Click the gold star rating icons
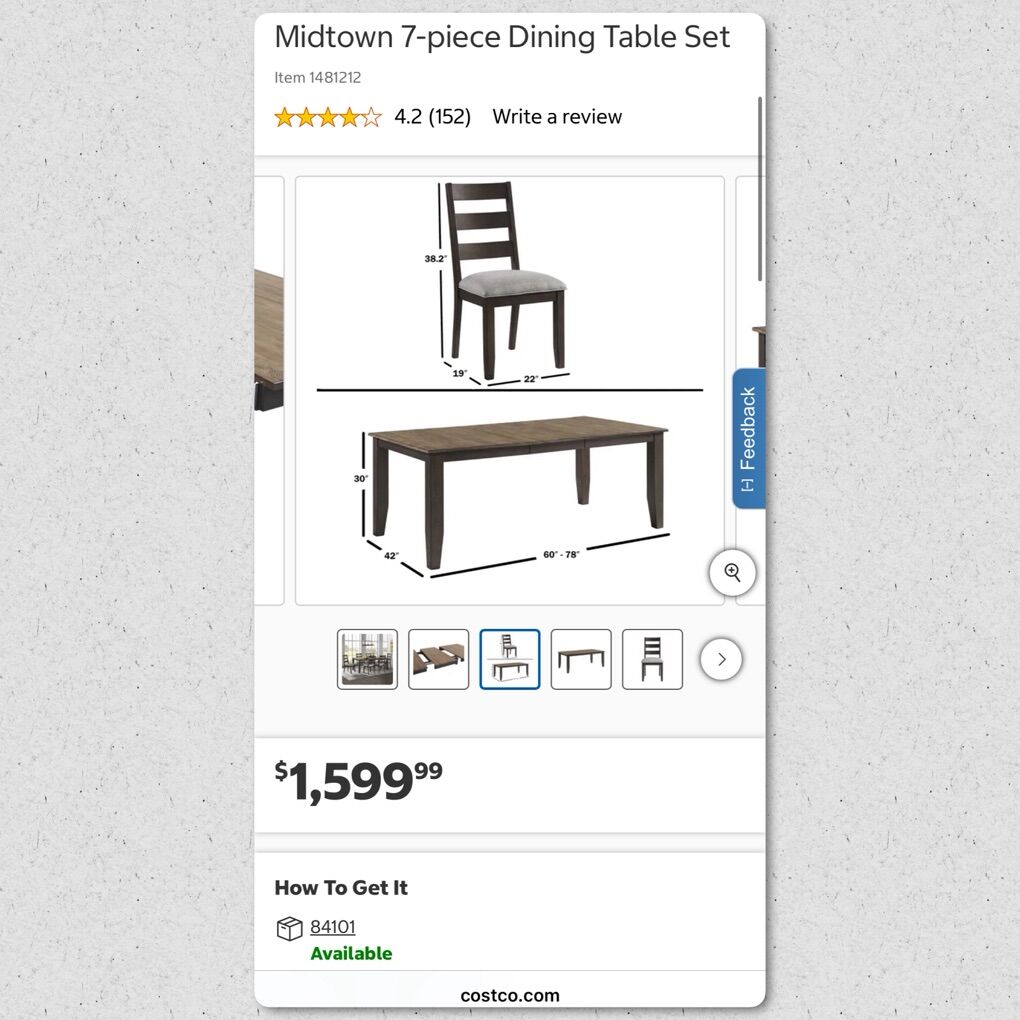This screenshot has width=1020, height=1020. 328,117
